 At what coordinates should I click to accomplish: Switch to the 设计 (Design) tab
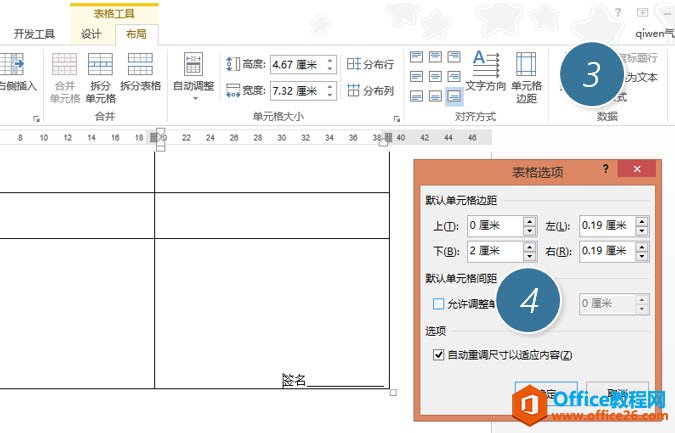91,34
